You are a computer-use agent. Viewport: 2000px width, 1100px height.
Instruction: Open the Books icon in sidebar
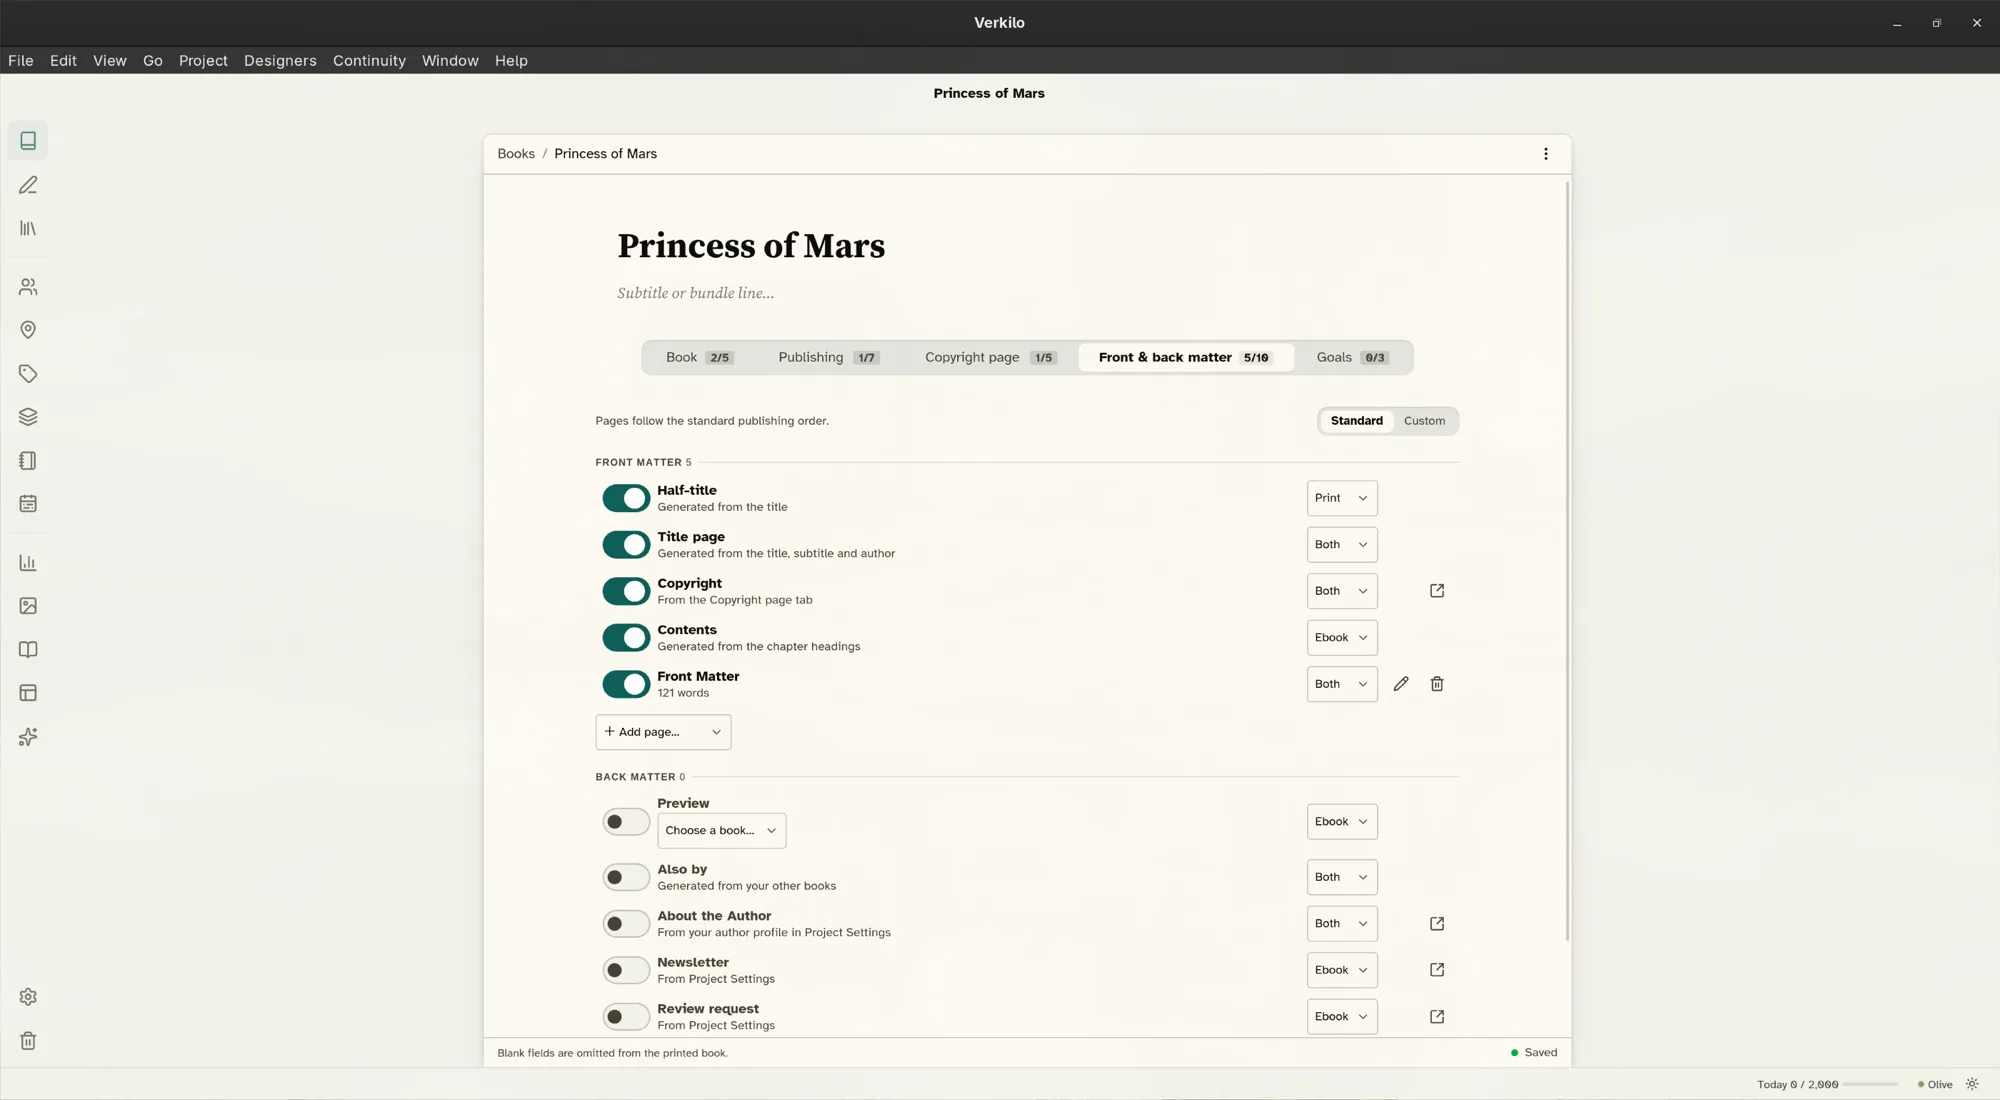[x=28, y=141]
